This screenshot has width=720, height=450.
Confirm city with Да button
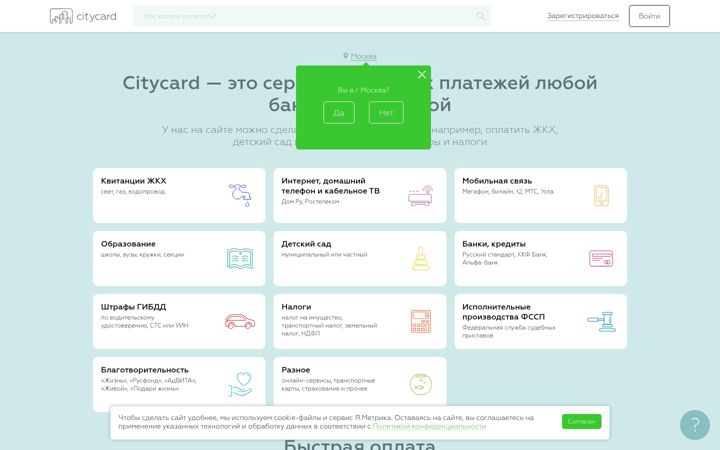coord(339,112)
